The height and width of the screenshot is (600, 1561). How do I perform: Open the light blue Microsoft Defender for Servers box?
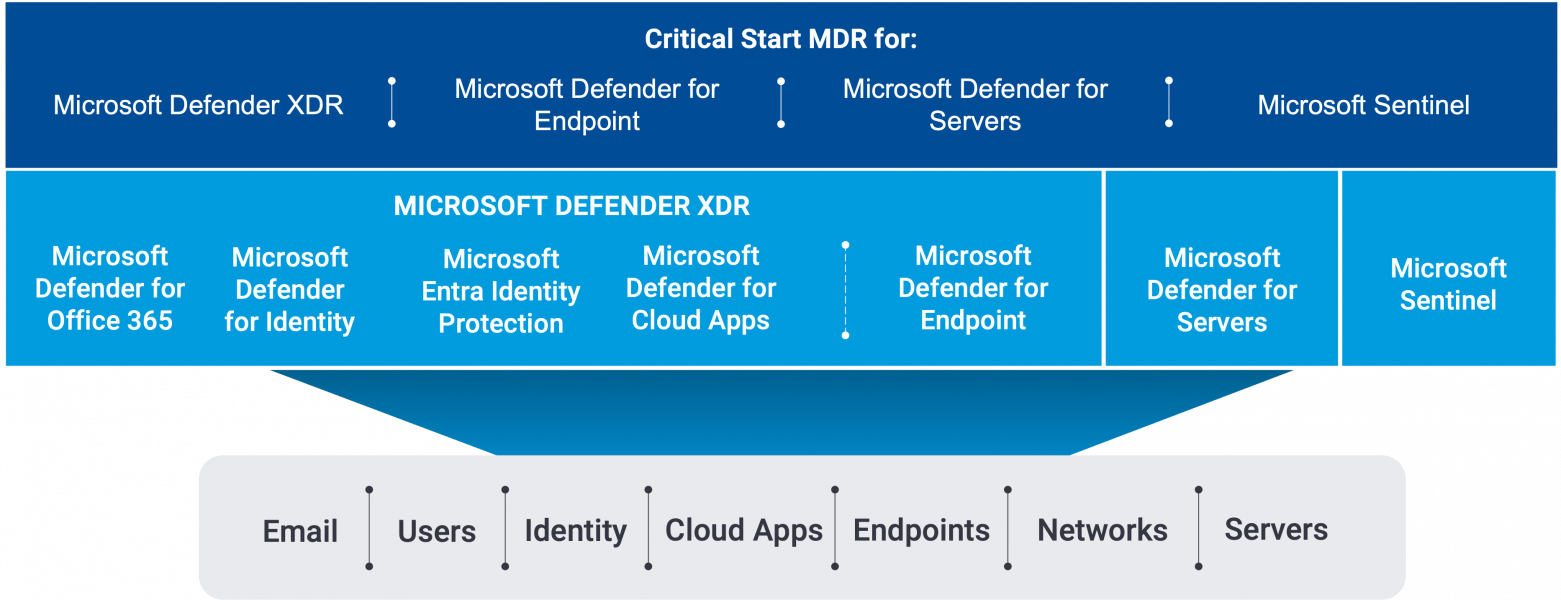[x=1222, y=289]
